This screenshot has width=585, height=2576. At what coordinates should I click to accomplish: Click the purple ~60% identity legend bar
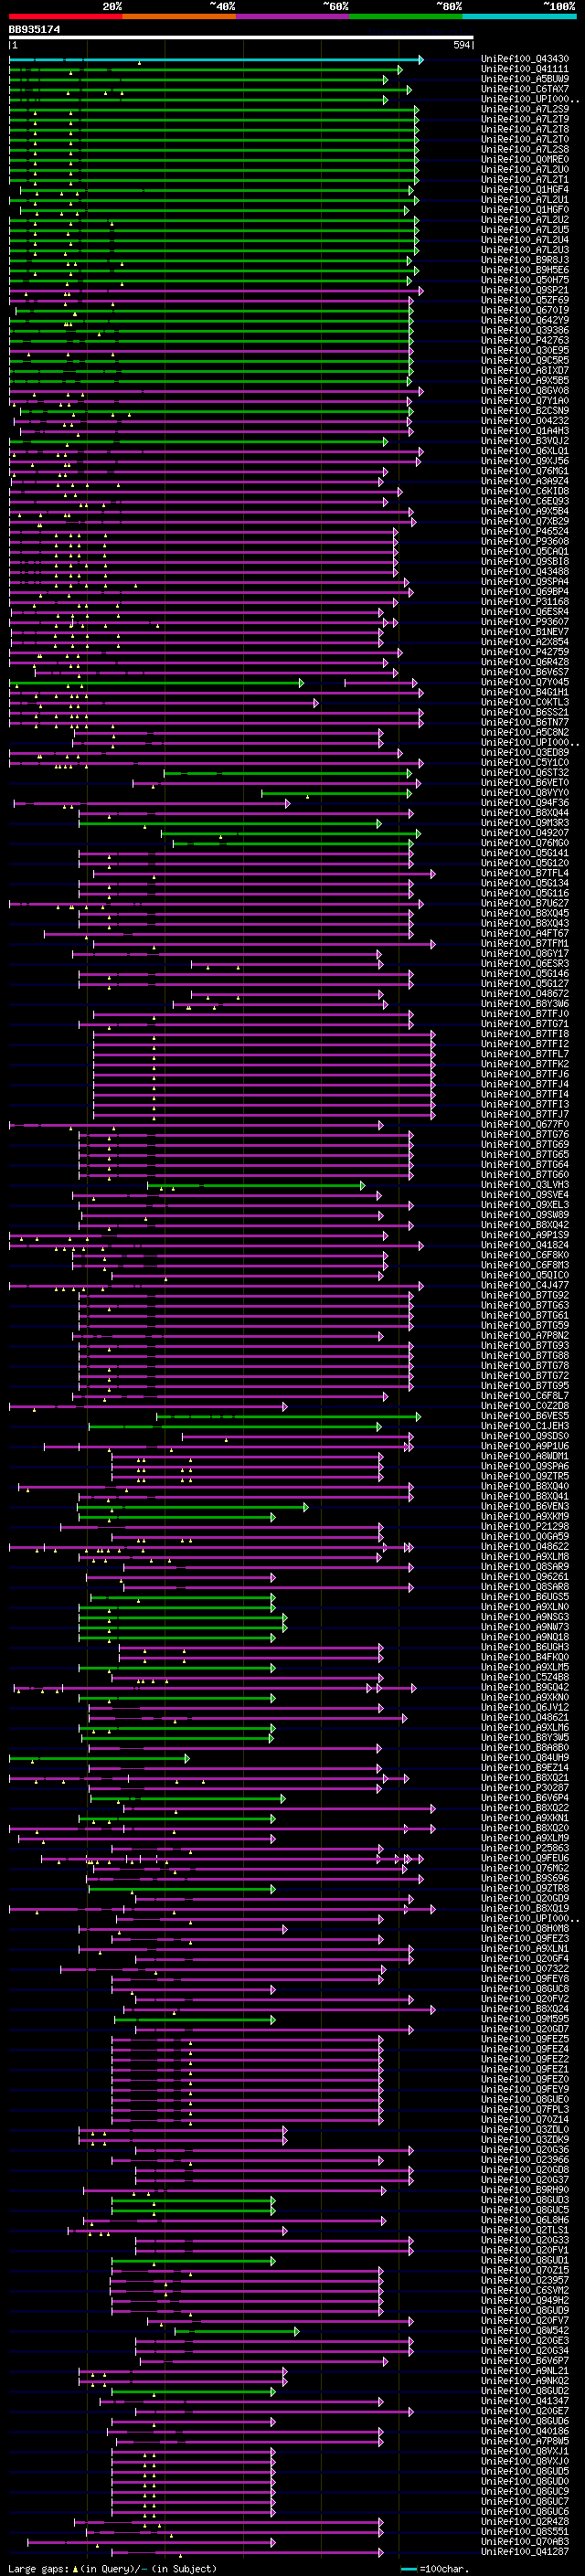(292, 16)
